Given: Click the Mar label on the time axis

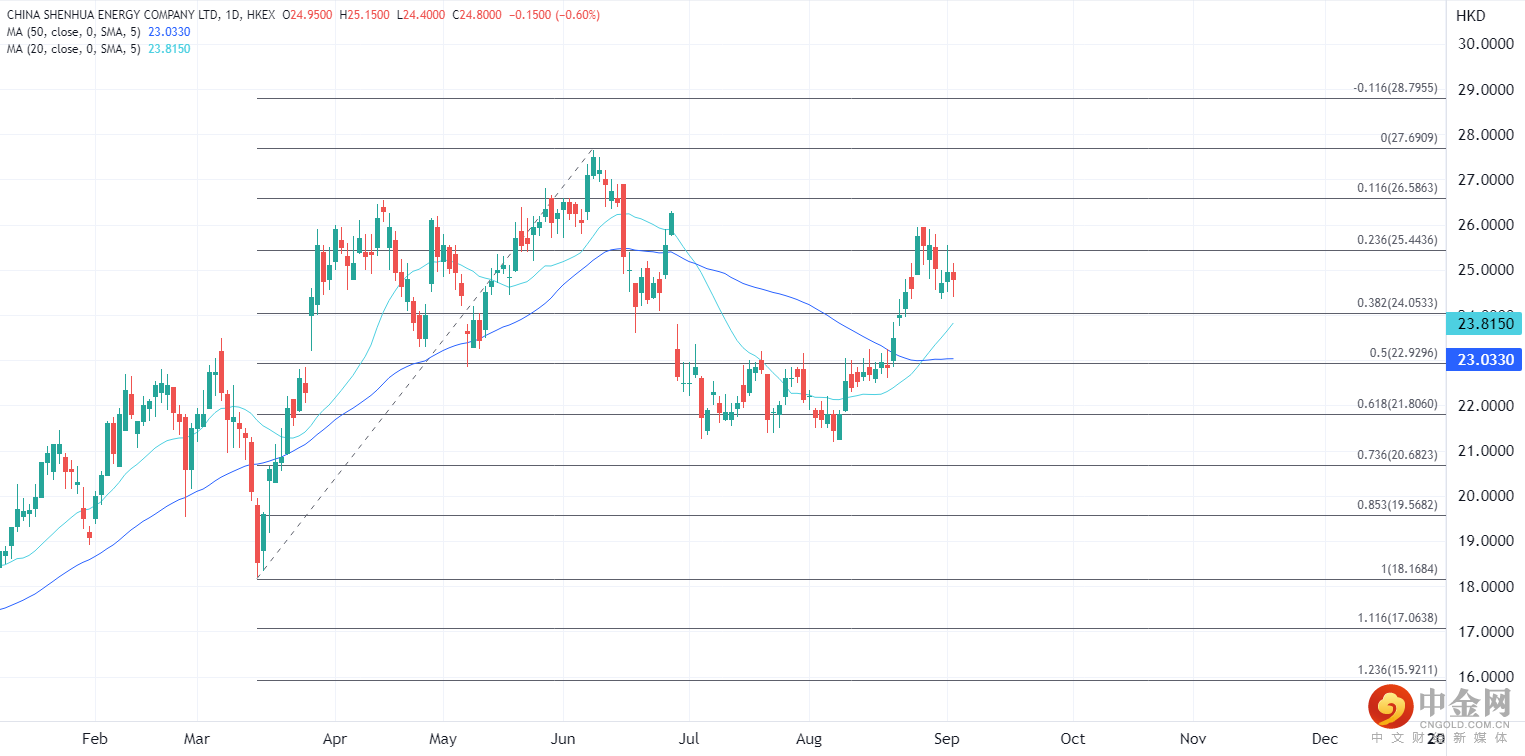Looking at the screenshot, I should (197, 739).
